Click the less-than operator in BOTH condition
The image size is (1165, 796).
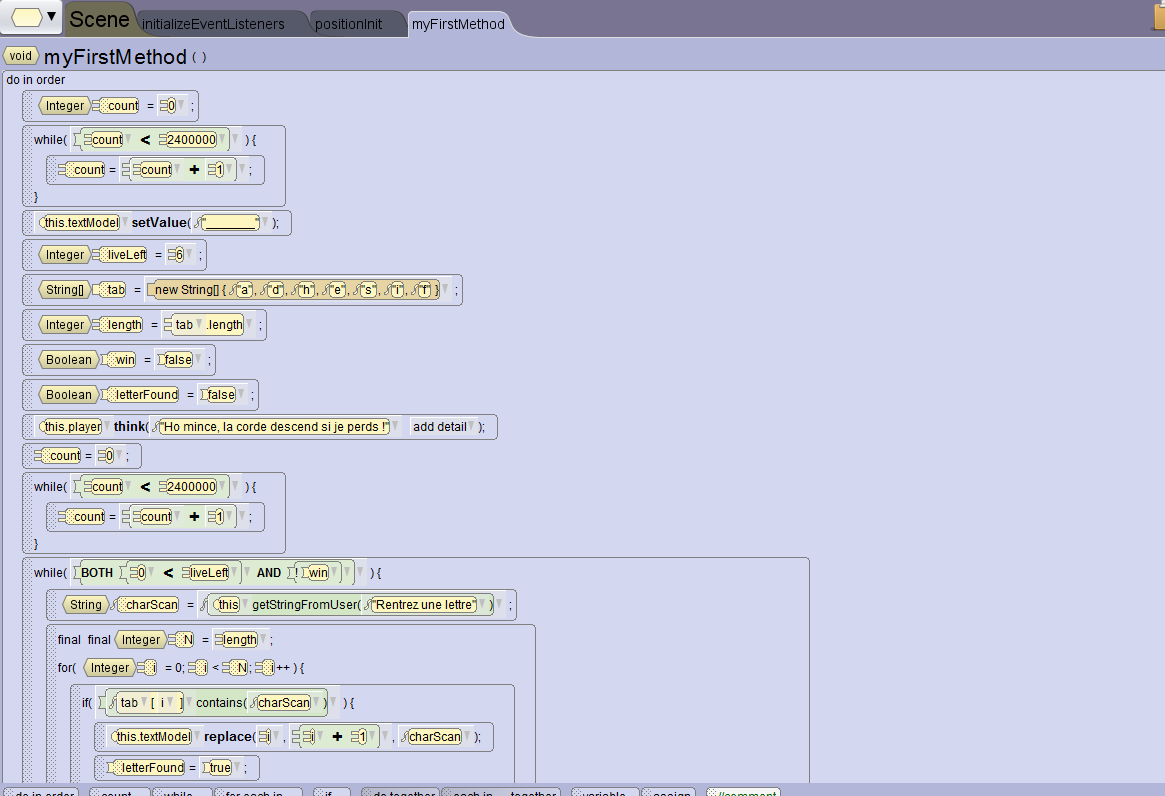169,572
